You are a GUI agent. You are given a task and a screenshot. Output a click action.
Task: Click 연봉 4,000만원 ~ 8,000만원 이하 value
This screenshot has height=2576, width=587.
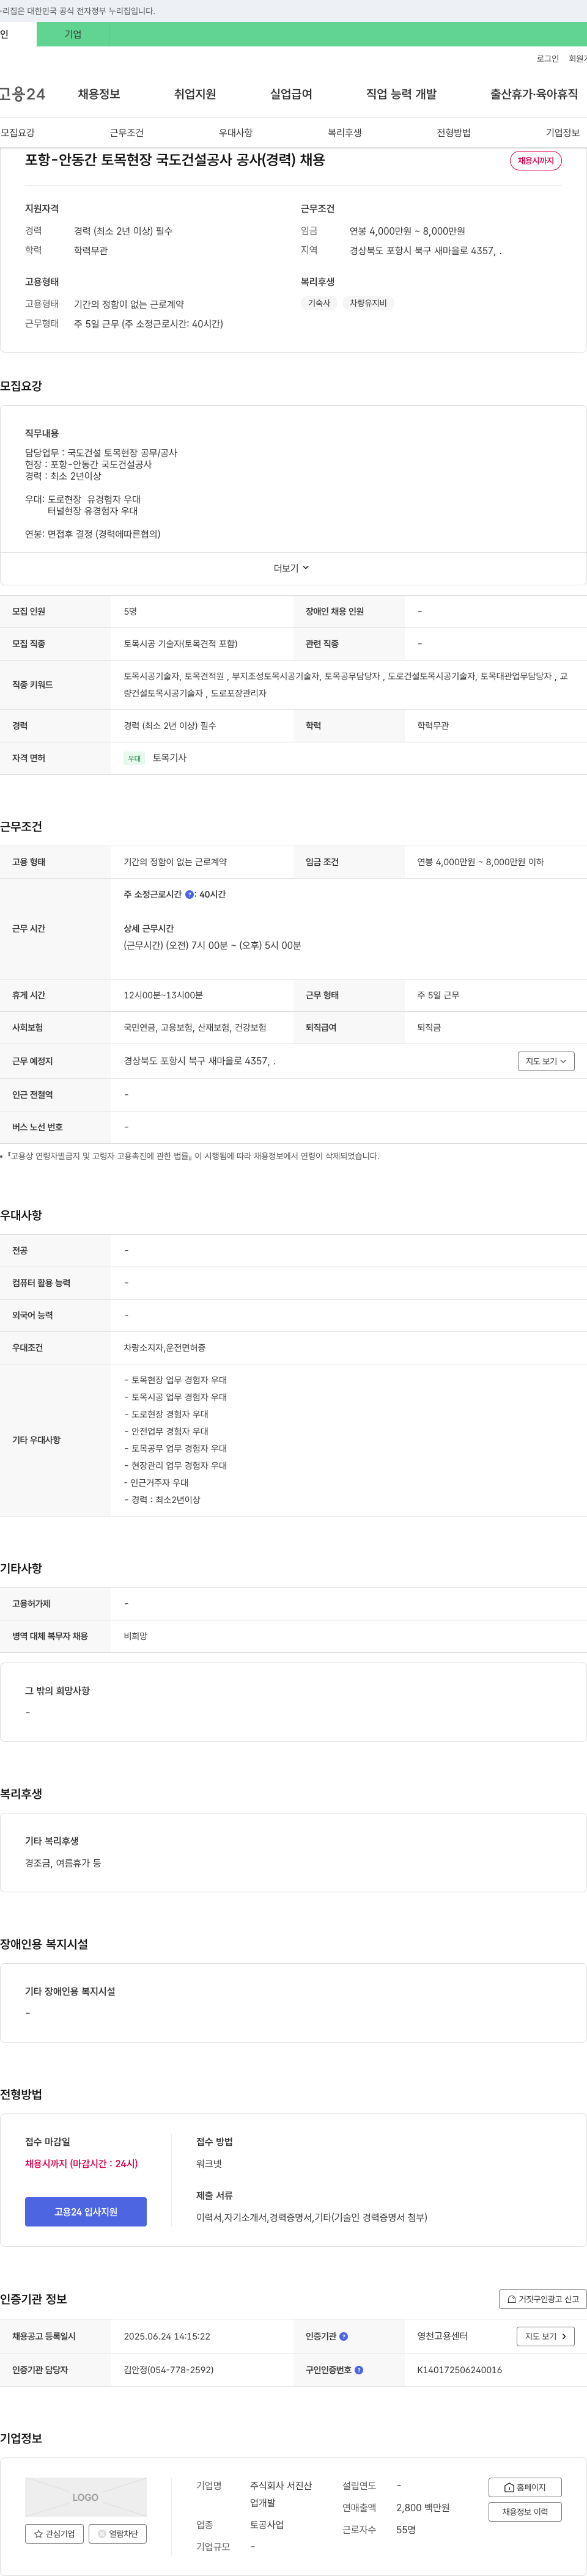click(480, 862)
